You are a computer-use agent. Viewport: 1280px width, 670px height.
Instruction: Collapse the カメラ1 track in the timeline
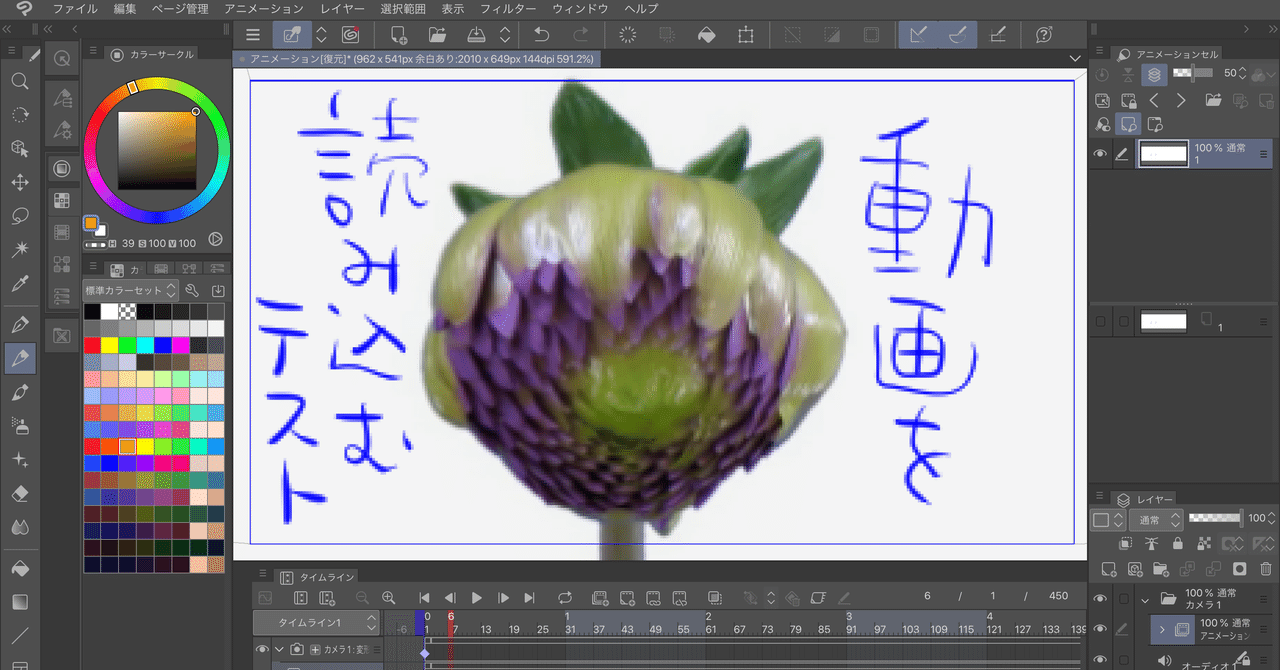(x=280, y=647)
